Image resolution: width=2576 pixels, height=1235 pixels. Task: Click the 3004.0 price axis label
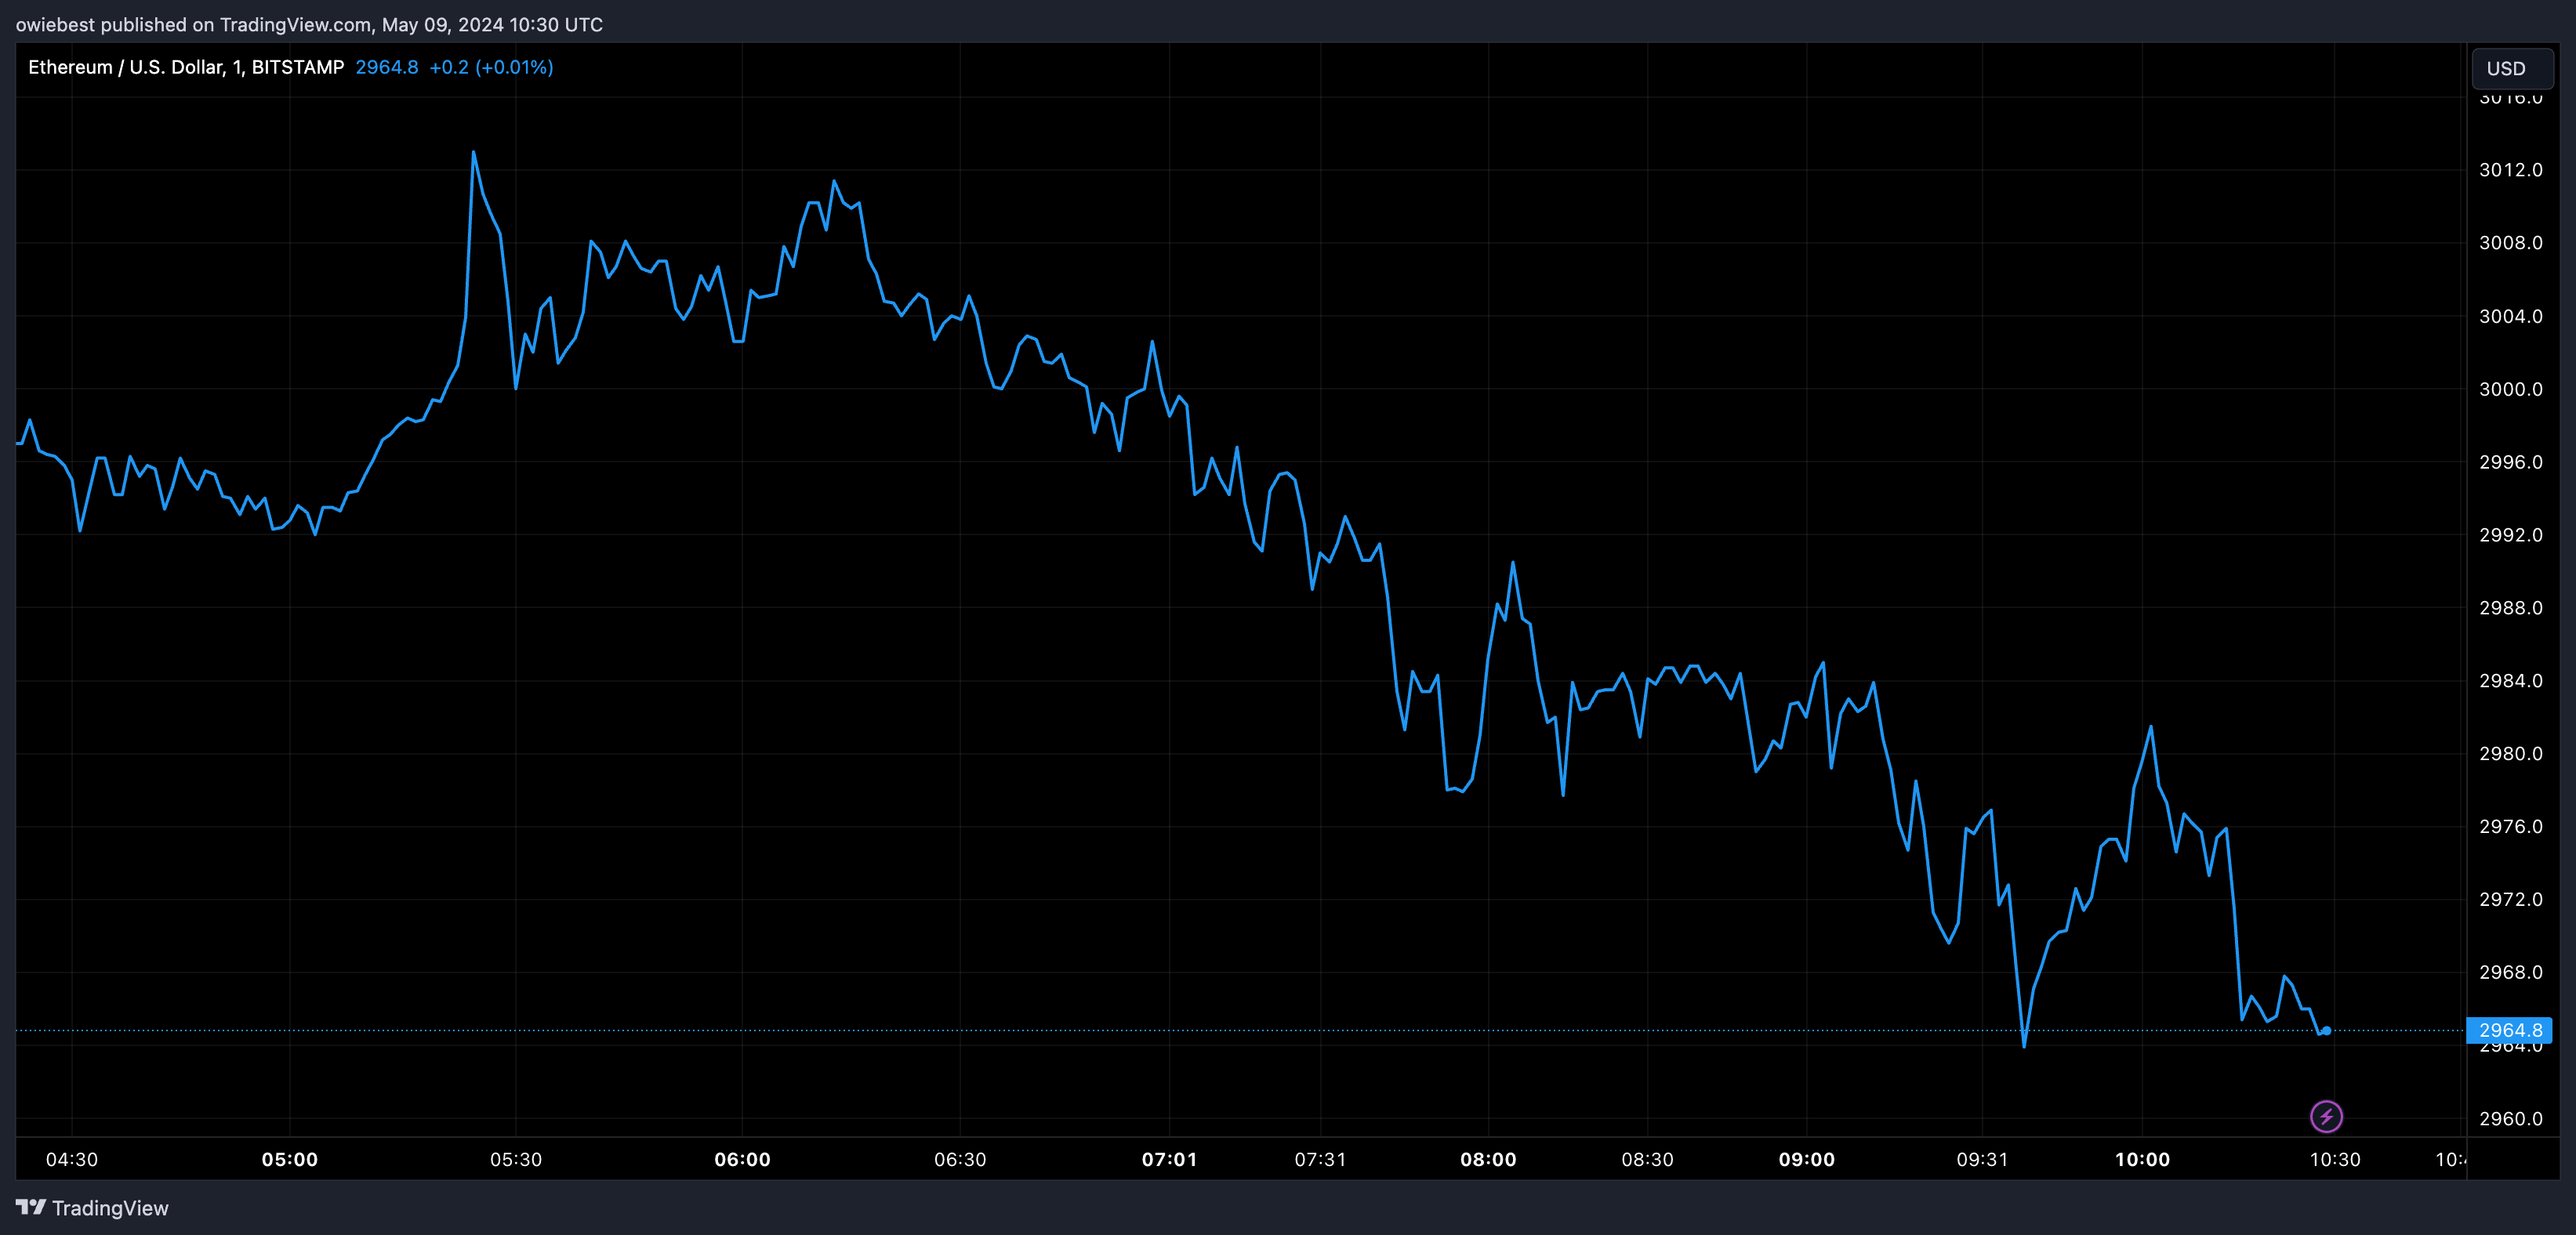pos(2510,316)
